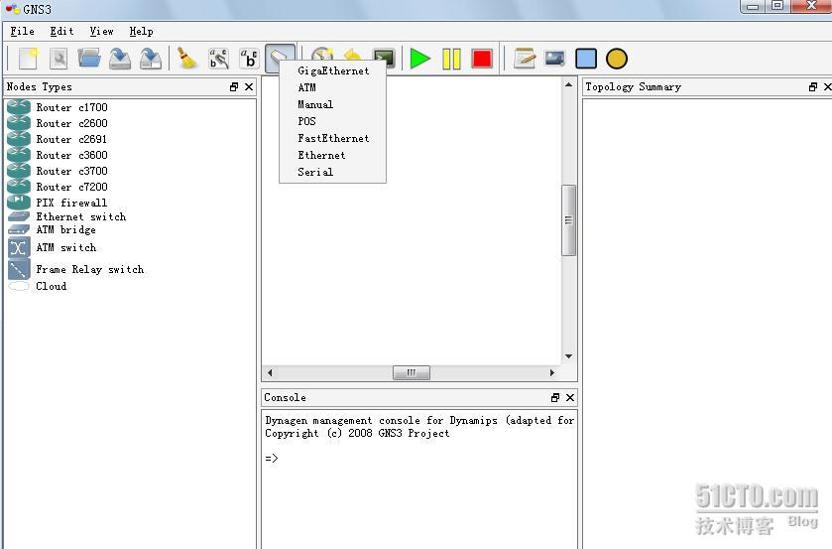
Task: Click the snapshot clock icon
Action: [x=322, y=54]
